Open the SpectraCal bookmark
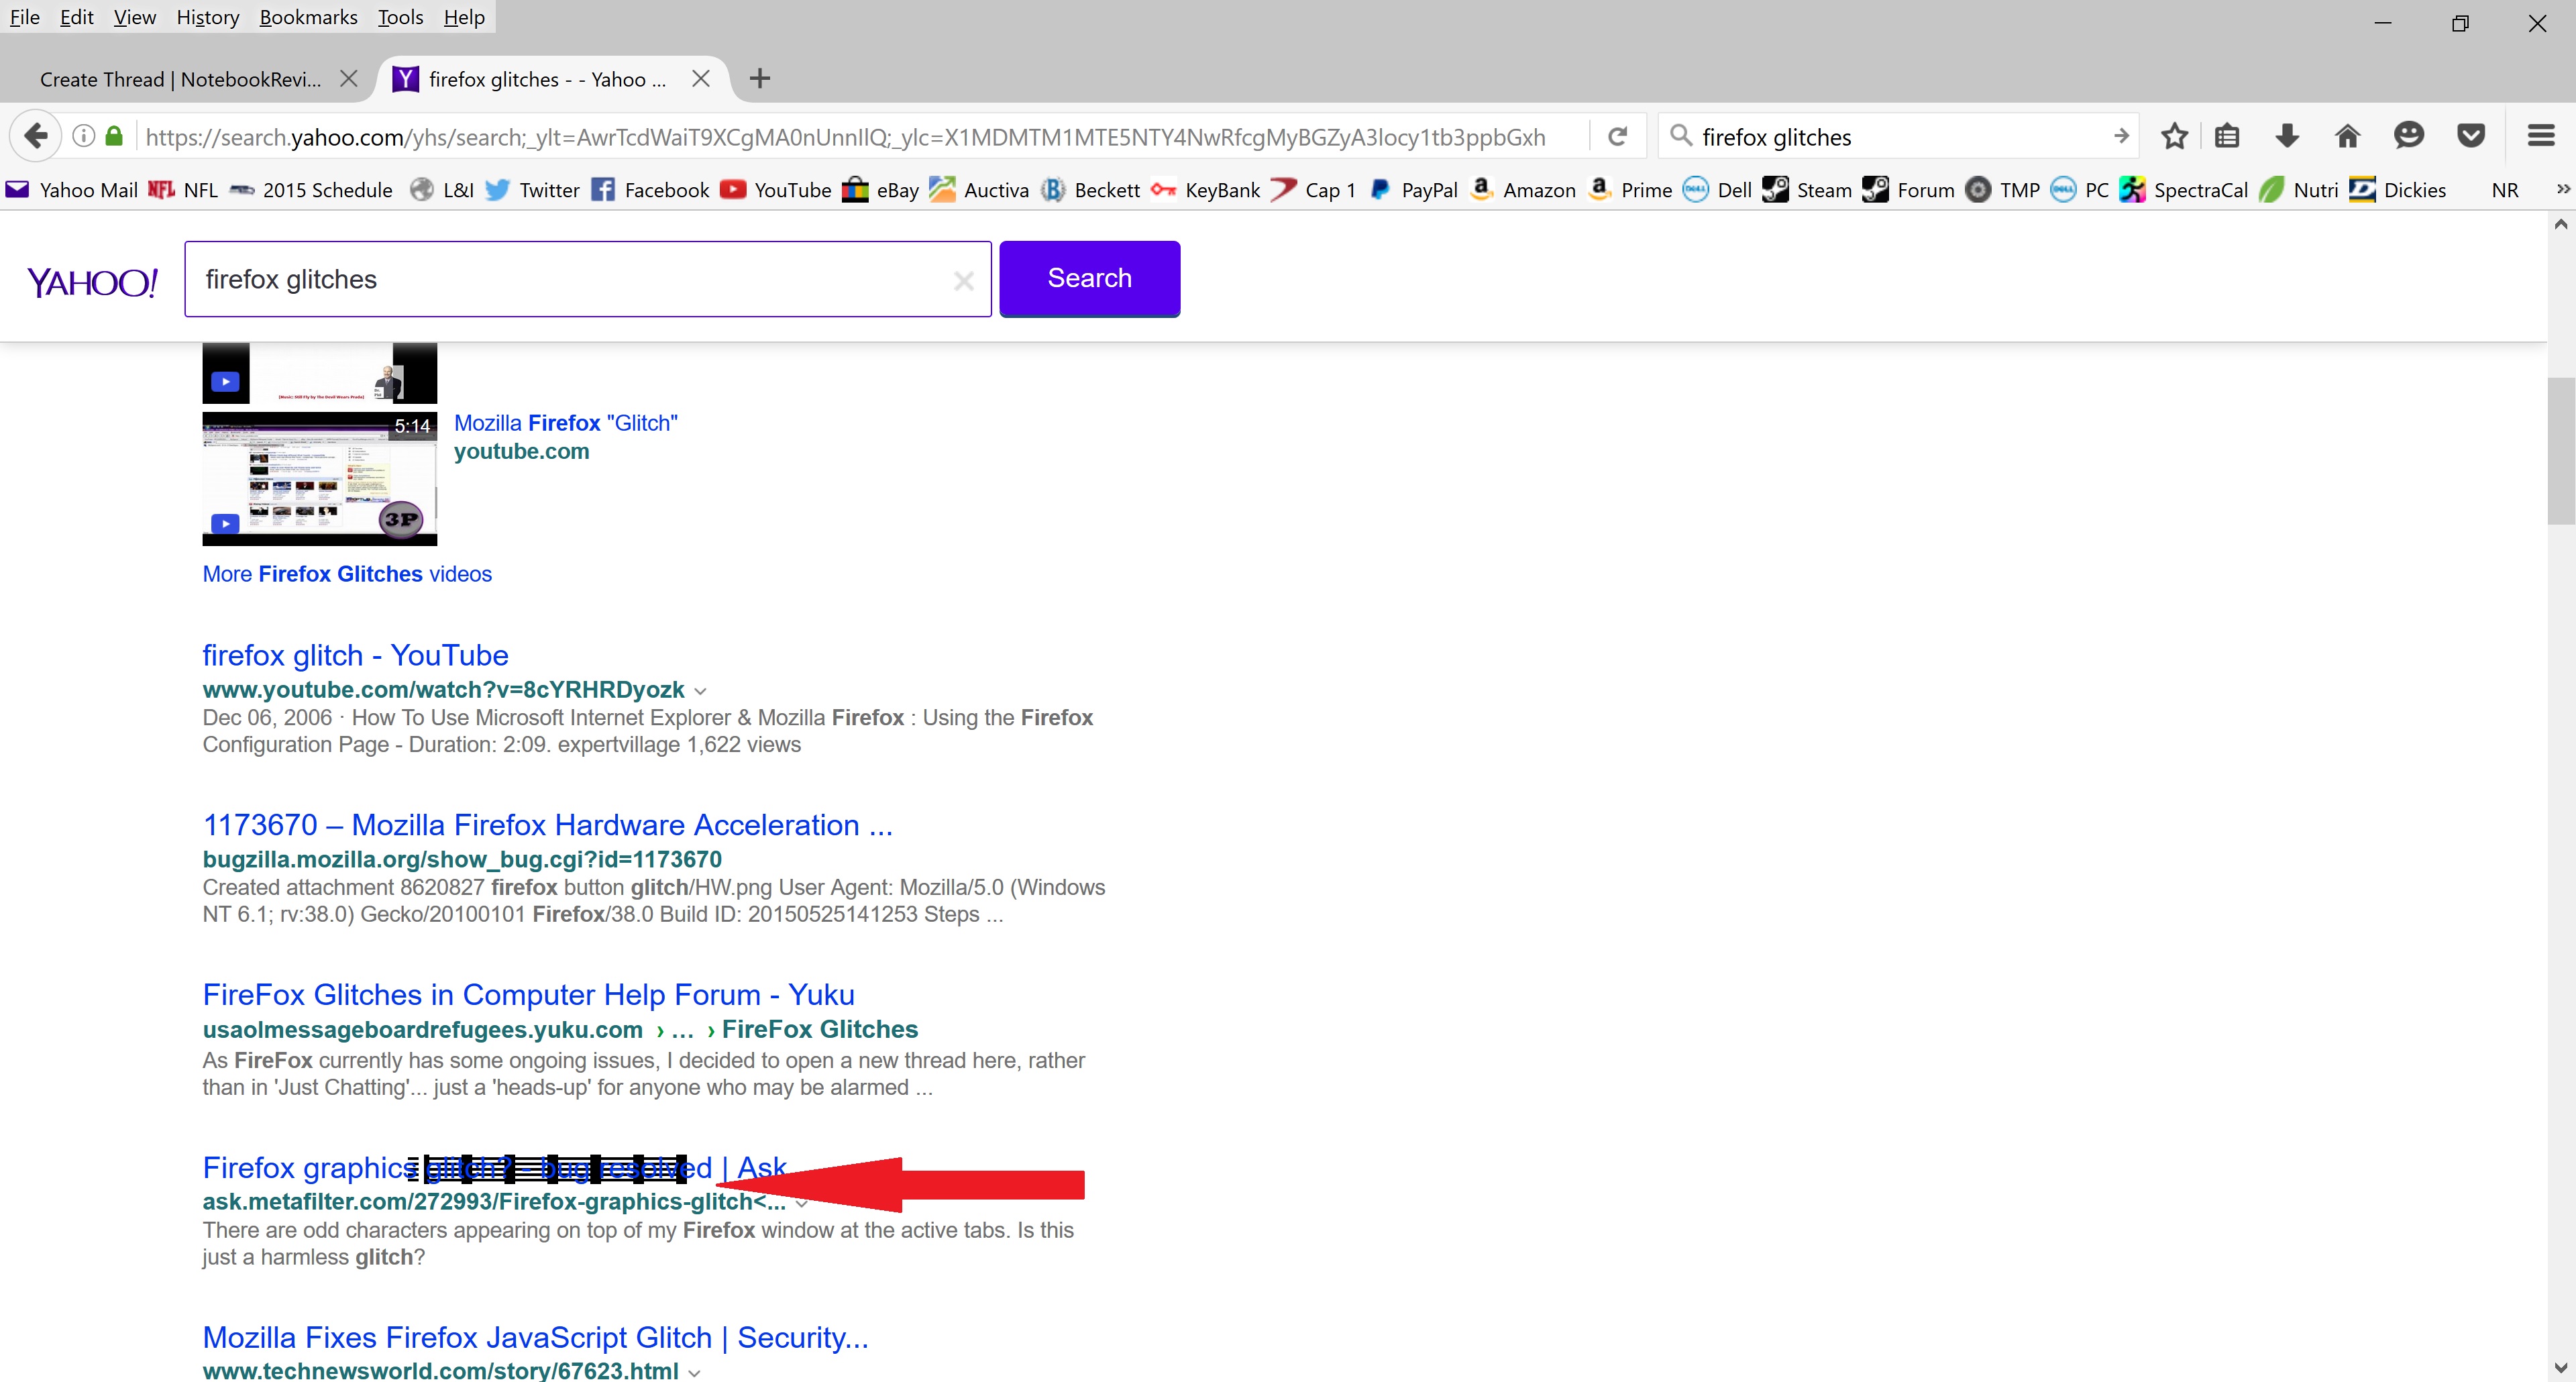 [2183, 190]
